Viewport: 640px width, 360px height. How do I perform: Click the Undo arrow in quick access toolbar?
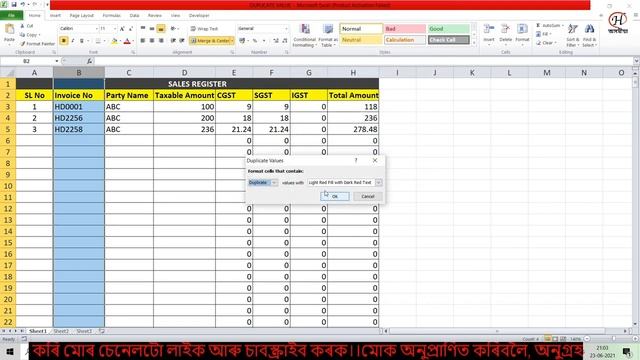coord(23,4)
